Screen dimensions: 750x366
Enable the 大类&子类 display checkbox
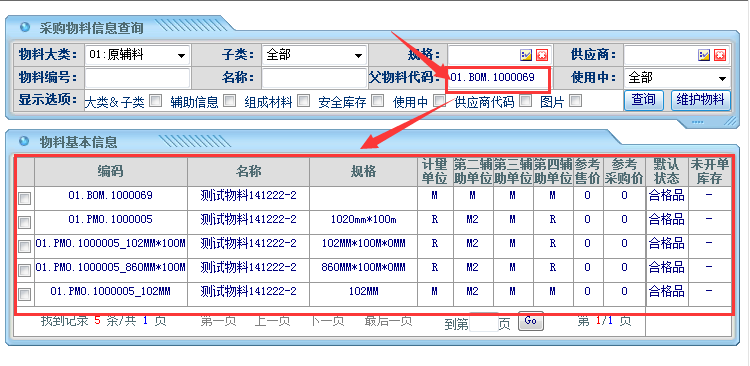click(155, 100)
